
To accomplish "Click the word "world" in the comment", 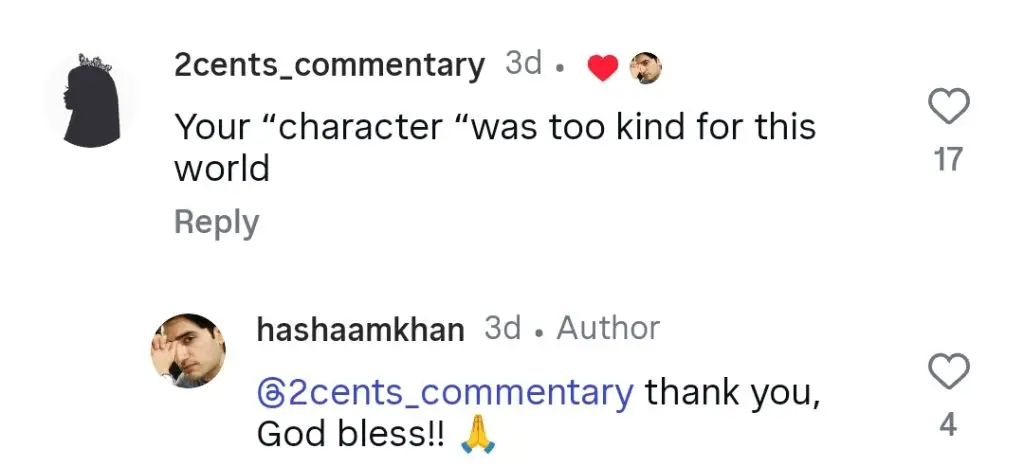I will [222, 169].
